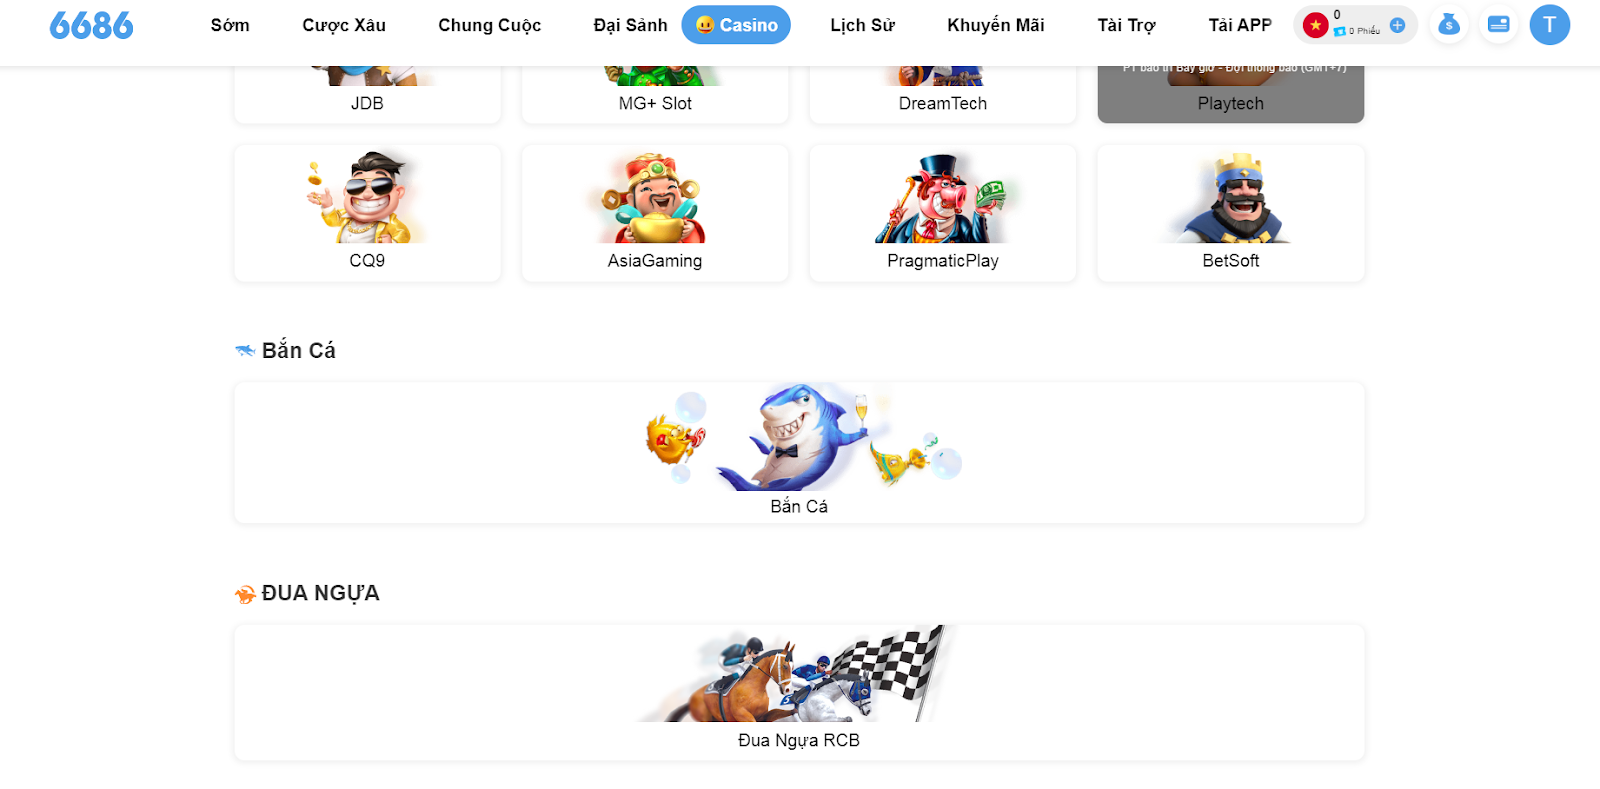Open the money bag deposit icon
The width and height of the screenshot is (1600, 789).
click(1448, 25)
